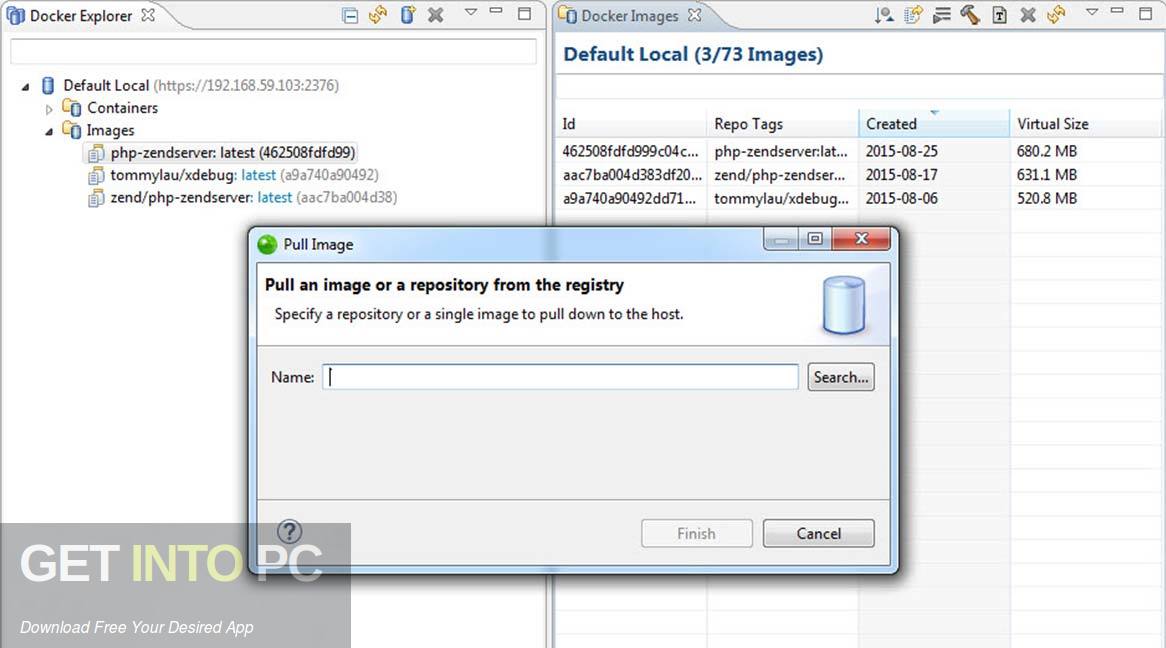Click Images folder icon
The height and width of the screenshot is (648, 1166).
click(x=71, y=130)
